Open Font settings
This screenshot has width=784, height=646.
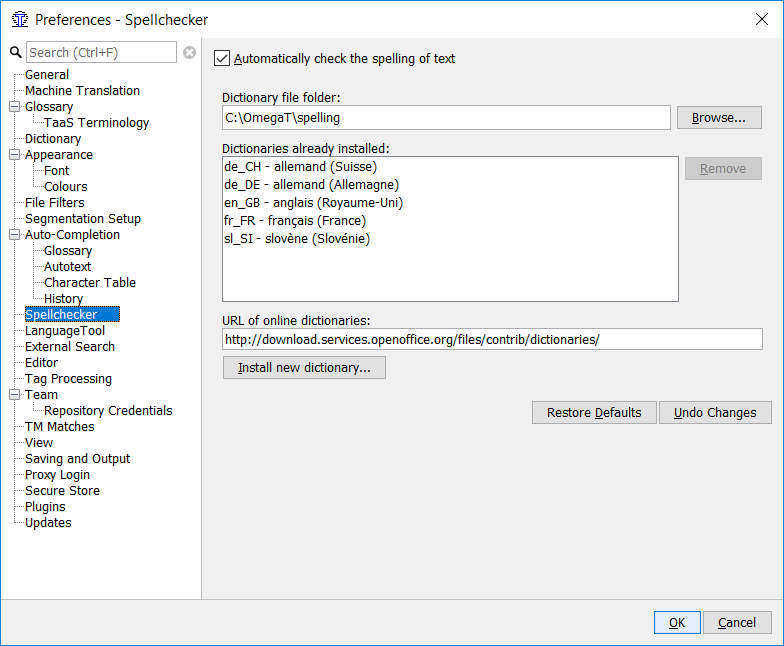pyautogui.click(x=56, y=170)
